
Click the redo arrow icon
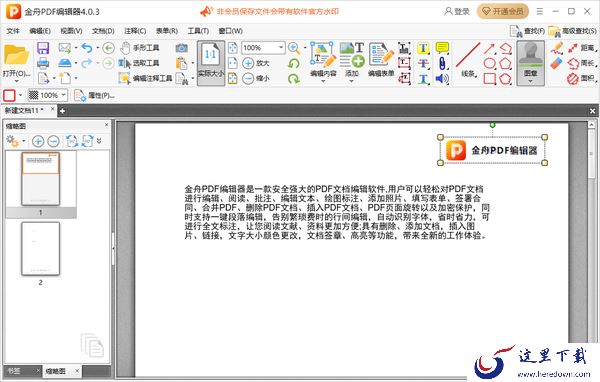[x=87, y=63]
